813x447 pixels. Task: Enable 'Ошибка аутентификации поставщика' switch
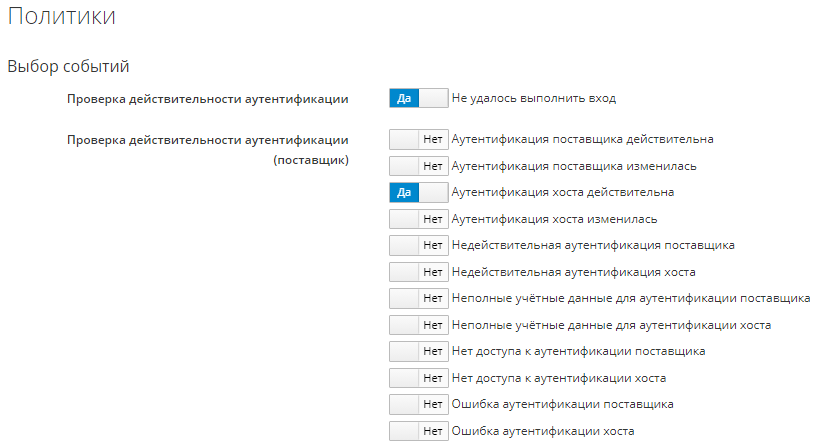(418, 405)
